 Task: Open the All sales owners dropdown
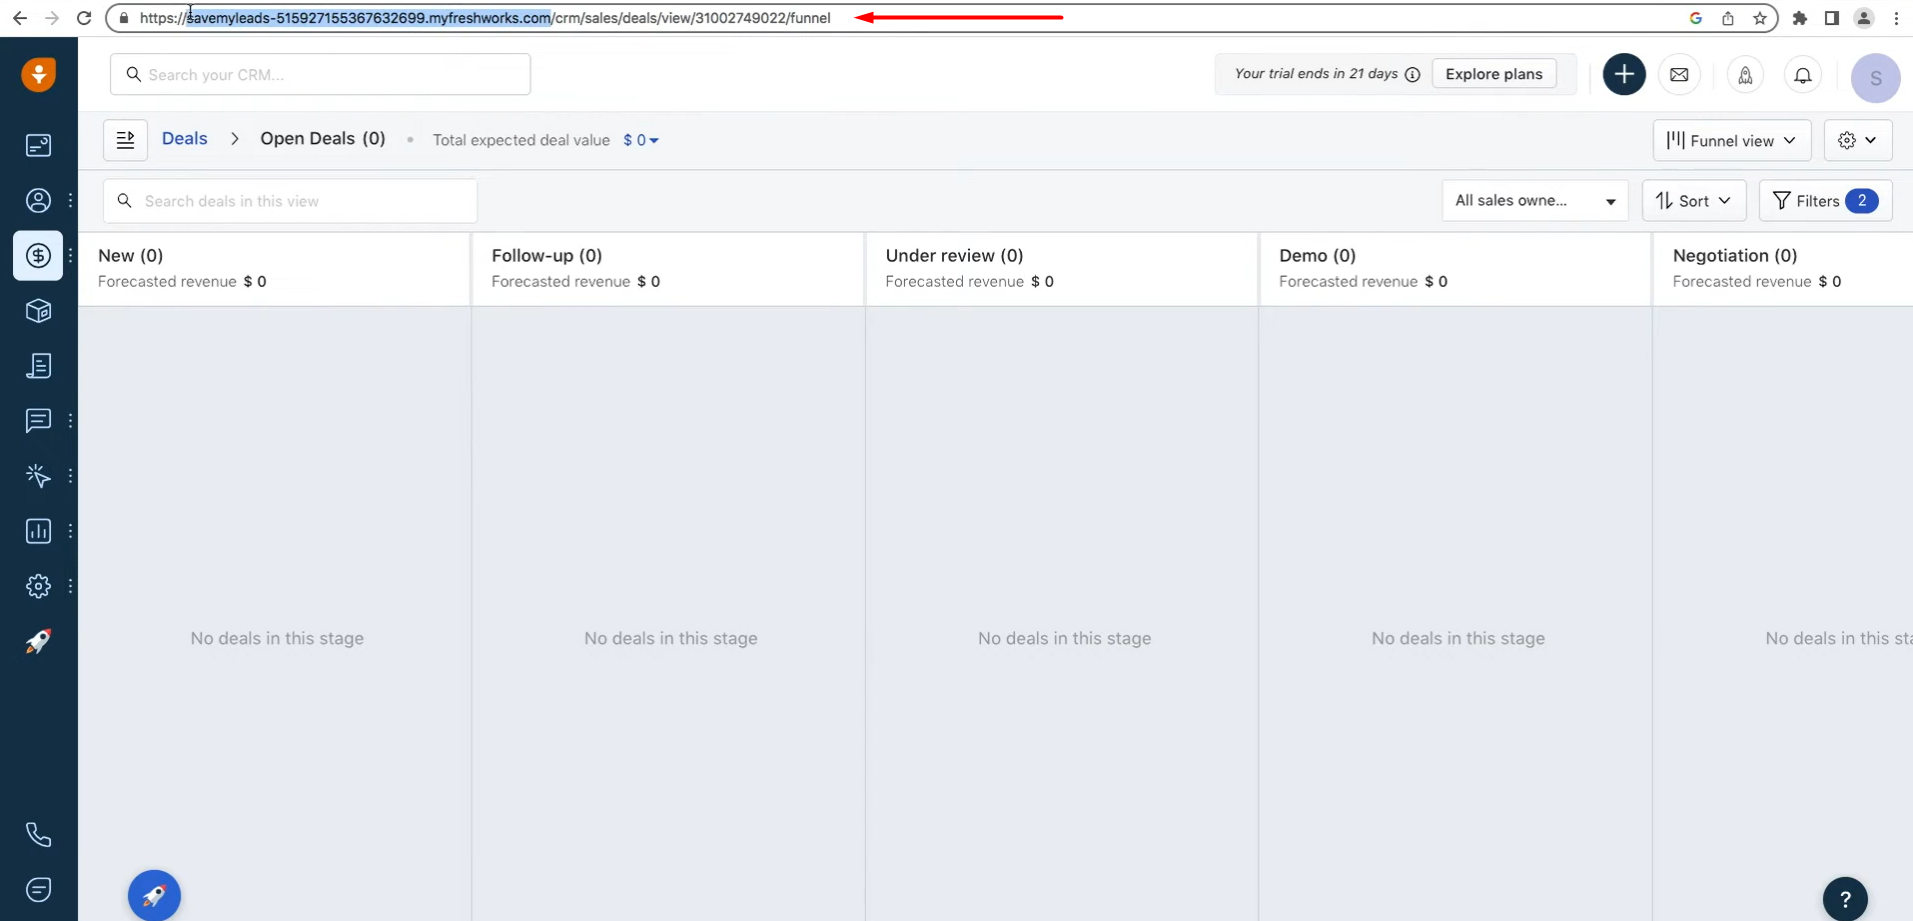[1534, 201]
